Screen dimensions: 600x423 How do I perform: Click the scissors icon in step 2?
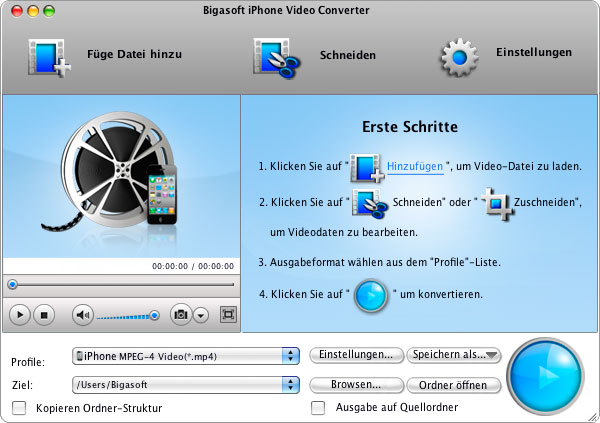point(370,203)
